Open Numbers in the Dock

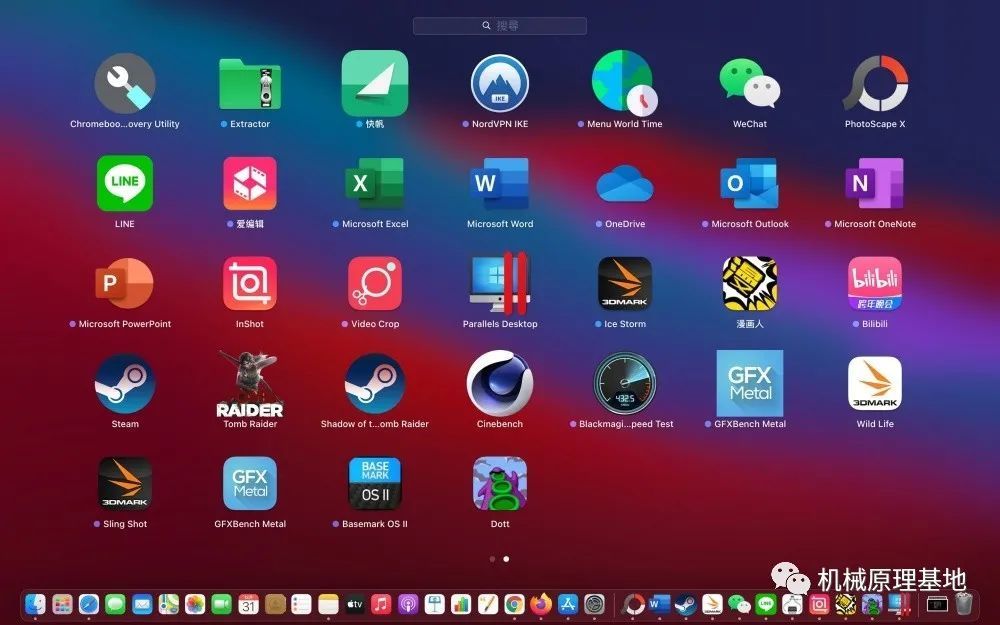coord(460,603)
